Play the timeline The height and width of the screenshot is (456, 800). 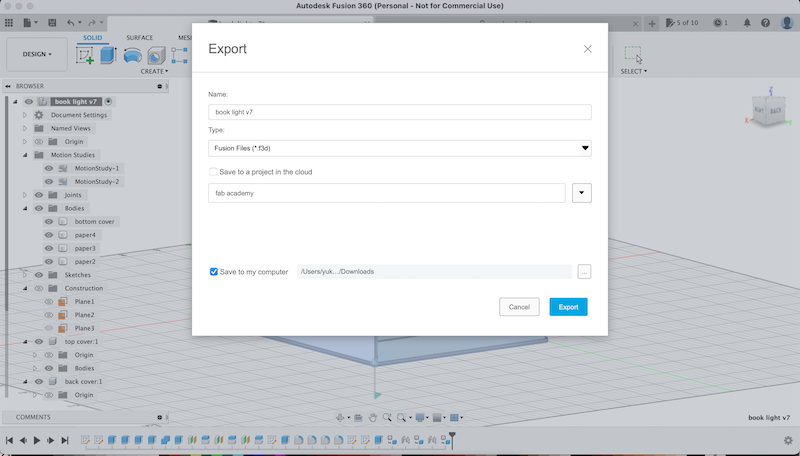pyautogui.click(x=37, y=440)
